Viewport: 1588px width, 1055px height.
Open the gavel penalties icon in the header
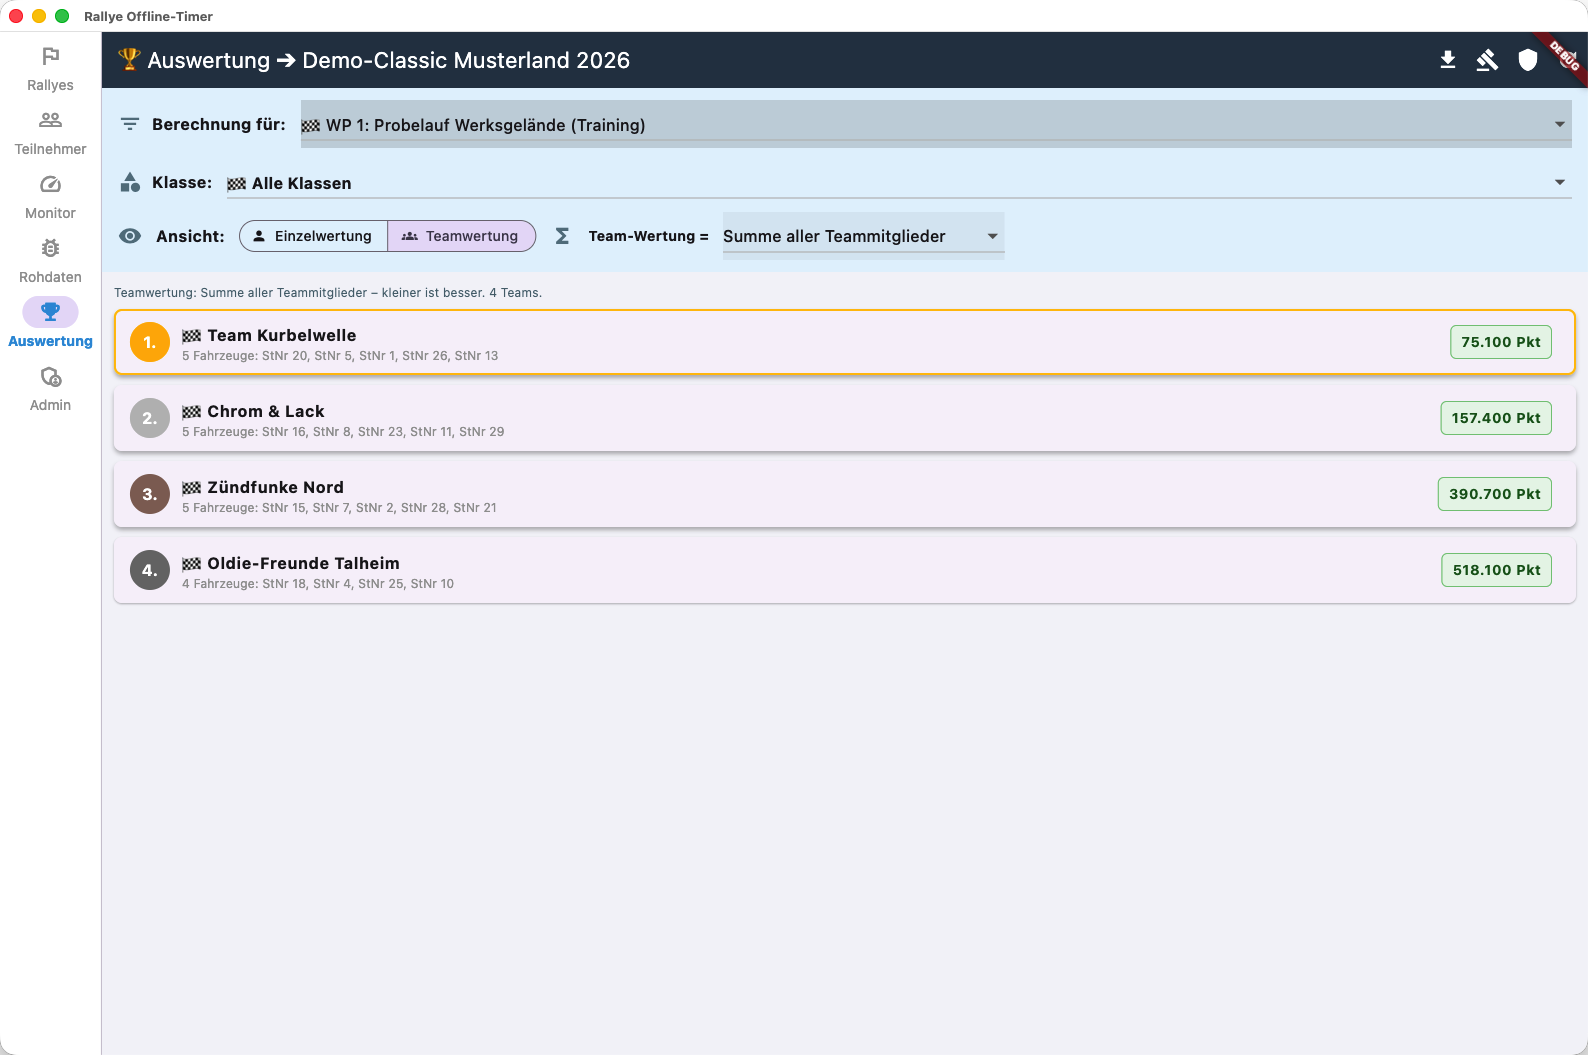coord(1487,60)
